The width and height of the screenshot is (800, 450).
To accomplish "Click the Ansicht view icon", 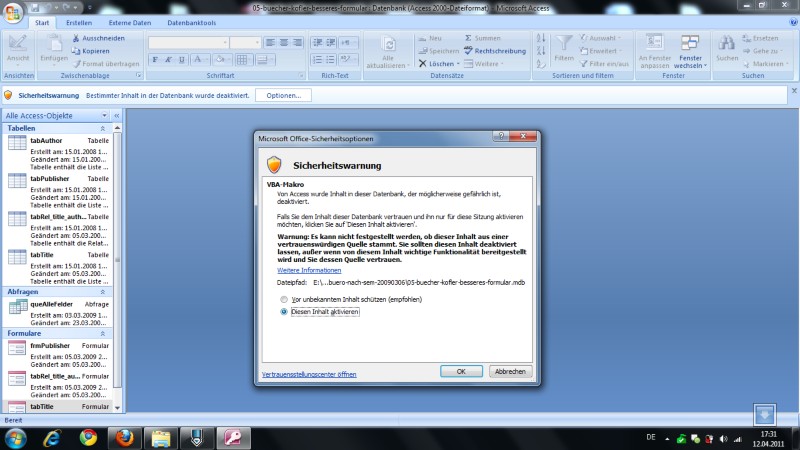I will [x=18, y=43].
